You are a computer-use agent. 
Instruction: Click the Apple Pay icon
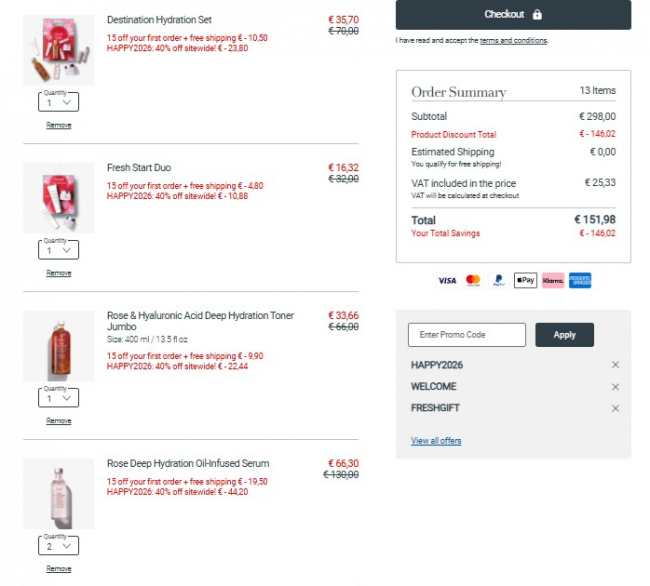tap(525, 281)
